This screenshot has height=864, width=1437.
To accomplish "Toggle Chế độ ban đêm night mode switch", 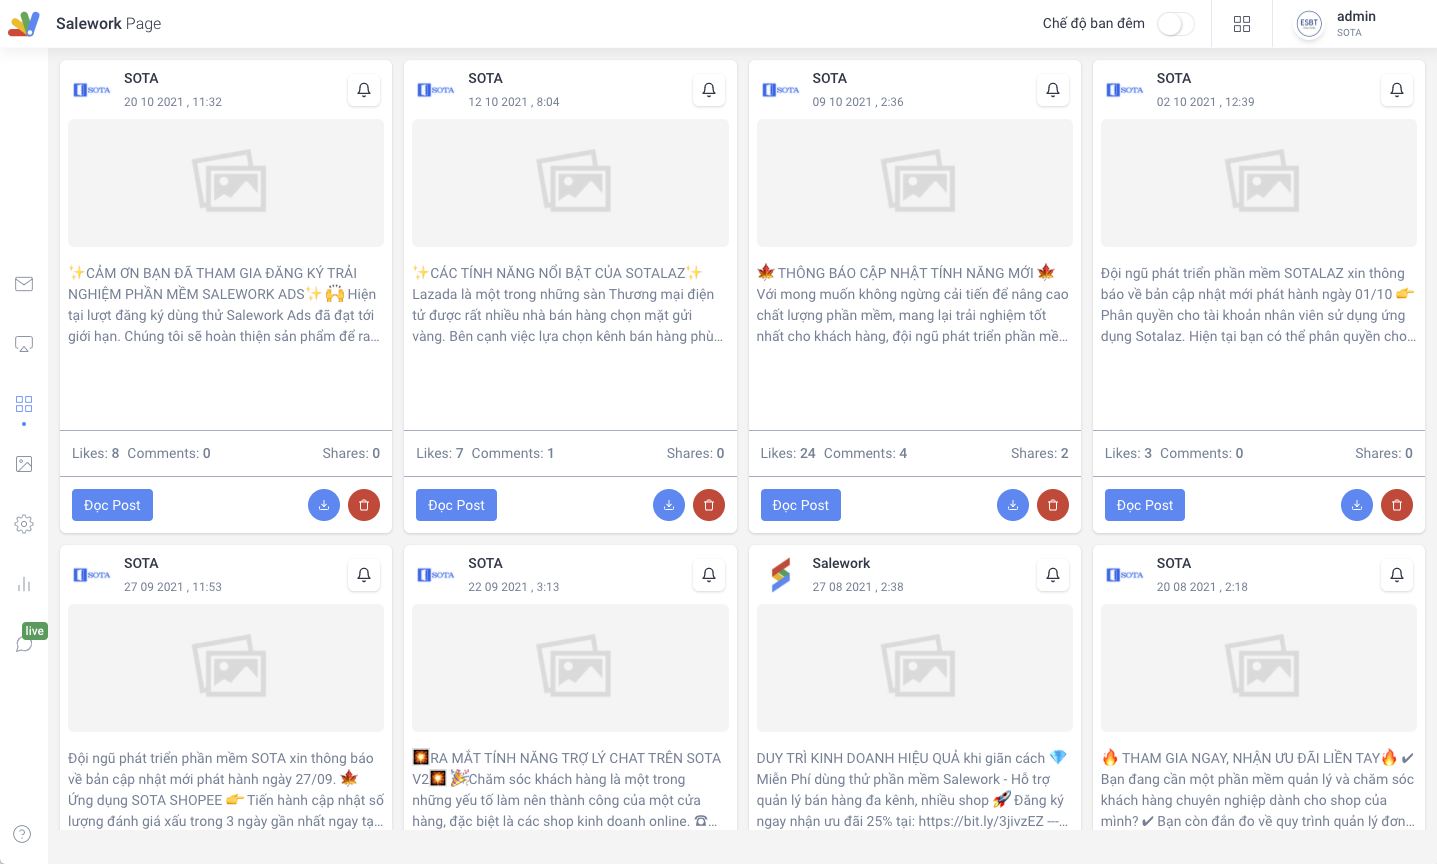I will coord(1176,24).
